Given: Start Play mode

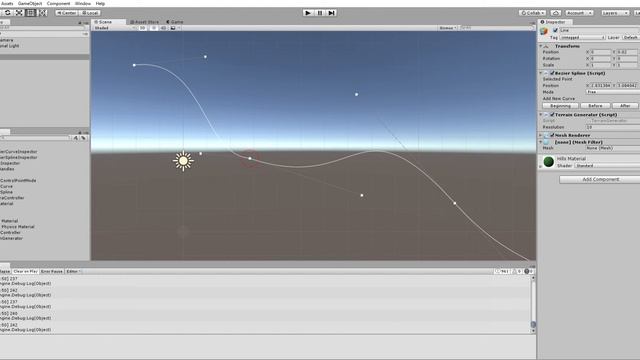Looking at the screenshot, I should pos(308,13).
